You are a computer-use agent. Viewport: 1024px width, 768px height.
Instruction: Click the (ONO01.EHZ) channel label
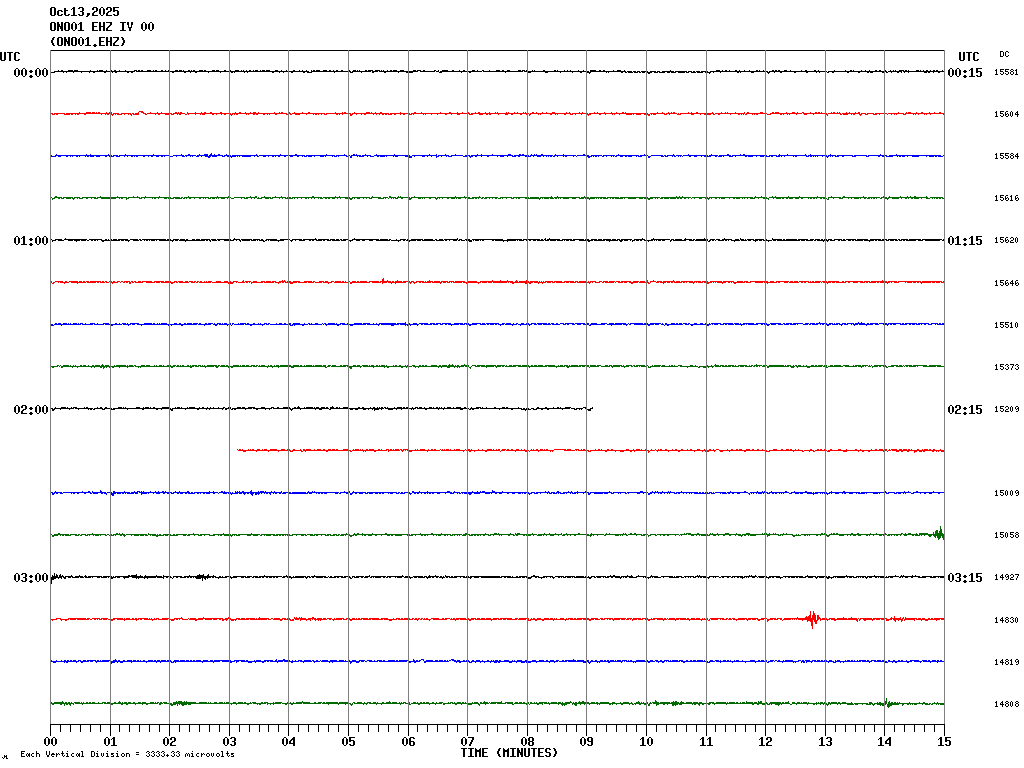88,42
